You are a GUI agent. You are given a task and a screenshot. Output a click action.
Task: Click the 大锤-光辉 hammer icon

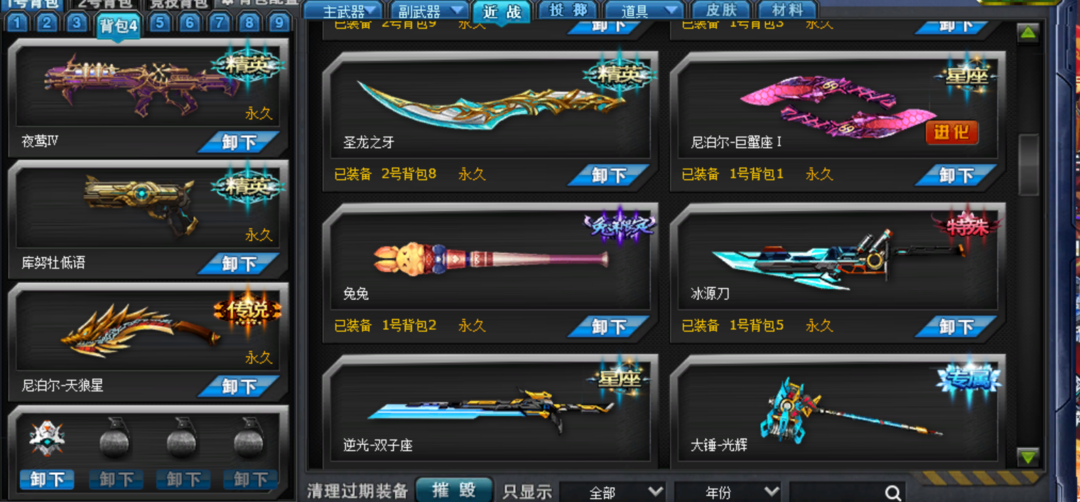[x=851, y=410]
